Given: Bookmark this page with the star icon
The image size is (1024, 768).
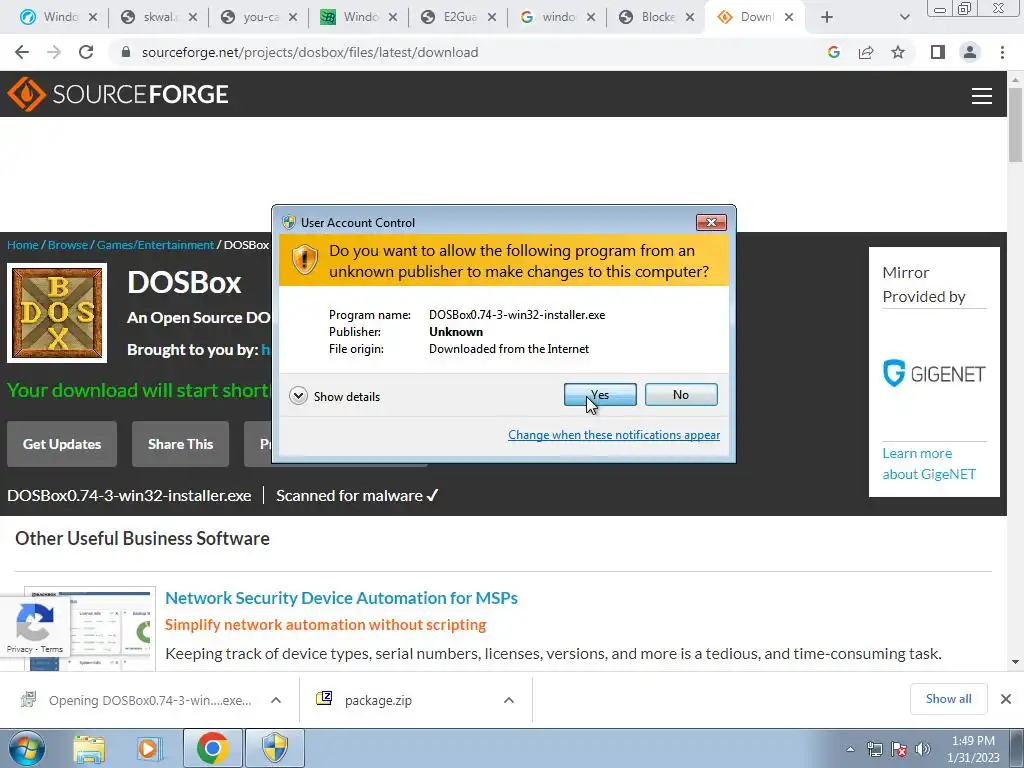Looking at the screenshot, I should (898, 52).
